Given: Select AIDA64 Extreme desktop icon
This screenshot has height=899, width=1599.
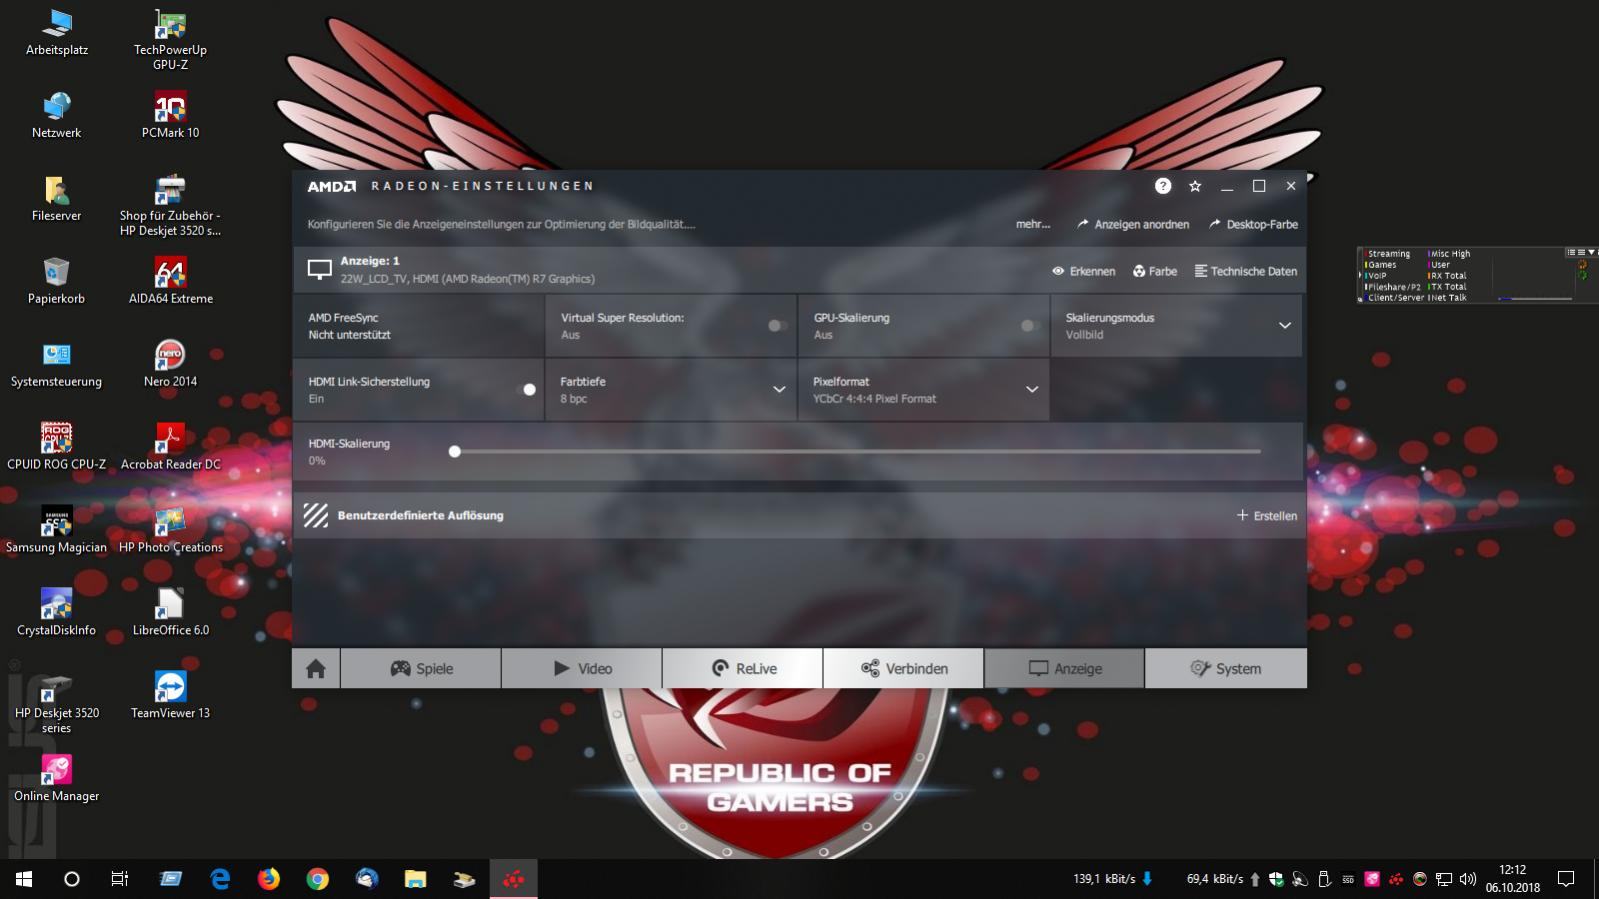Looking at the screenshot, I should (x=170, y=281).
